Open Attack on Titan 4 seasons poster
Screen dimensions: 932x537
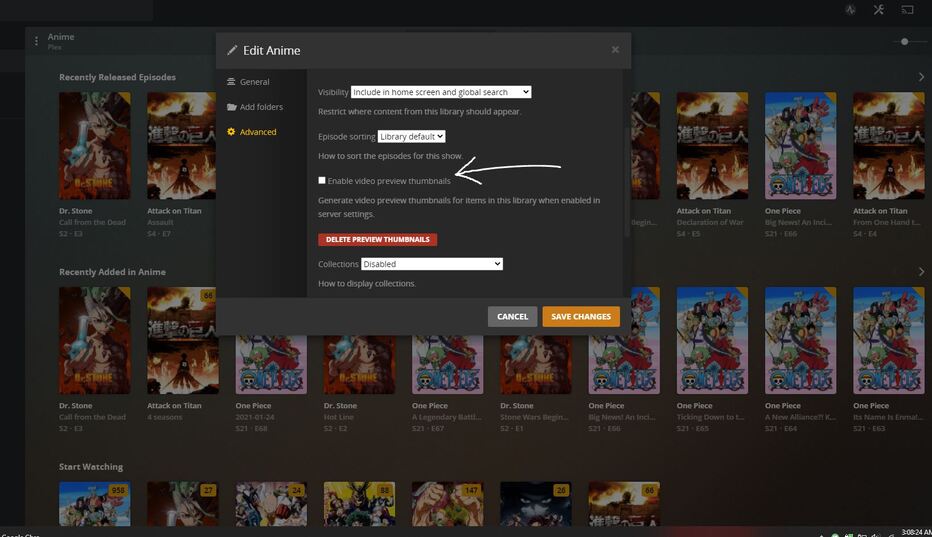click(x=182, y=341)
